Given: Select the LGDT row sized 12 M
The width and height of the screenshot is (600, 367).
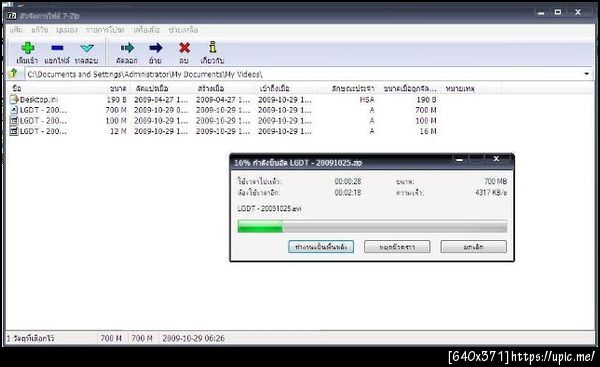Looking at the screenshot, I should (223, 131).
